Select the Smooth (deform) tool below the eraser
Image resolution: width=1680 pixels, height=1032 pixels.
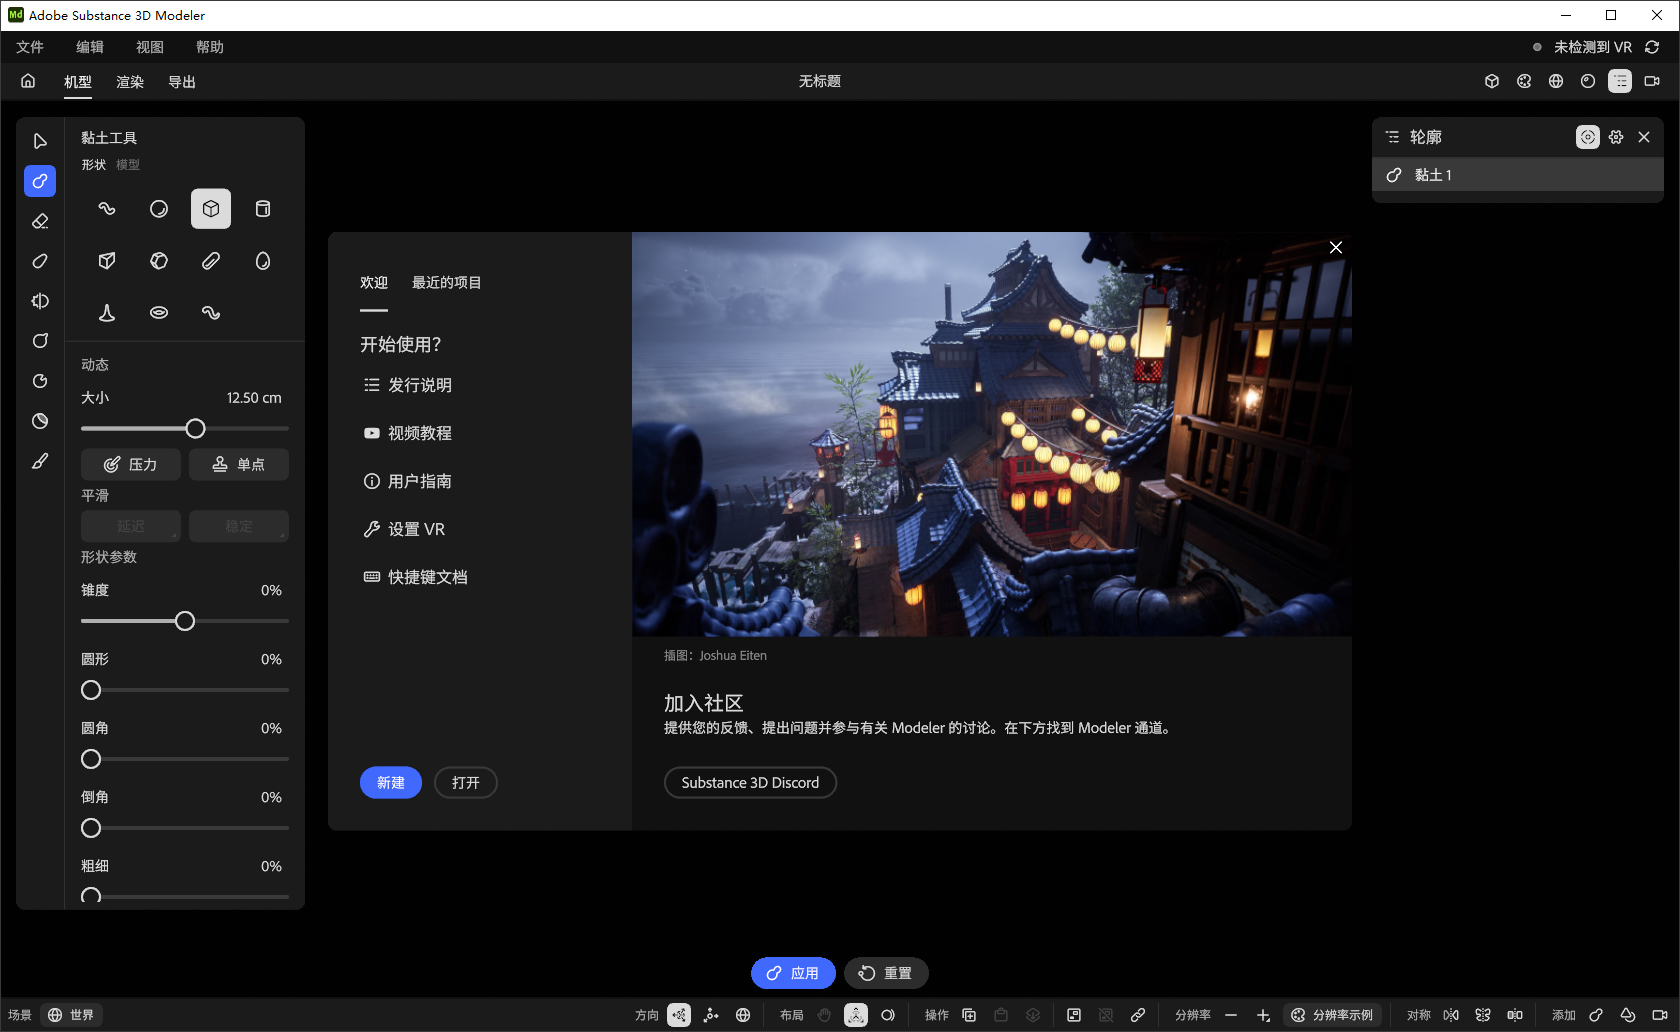(40, 261)
